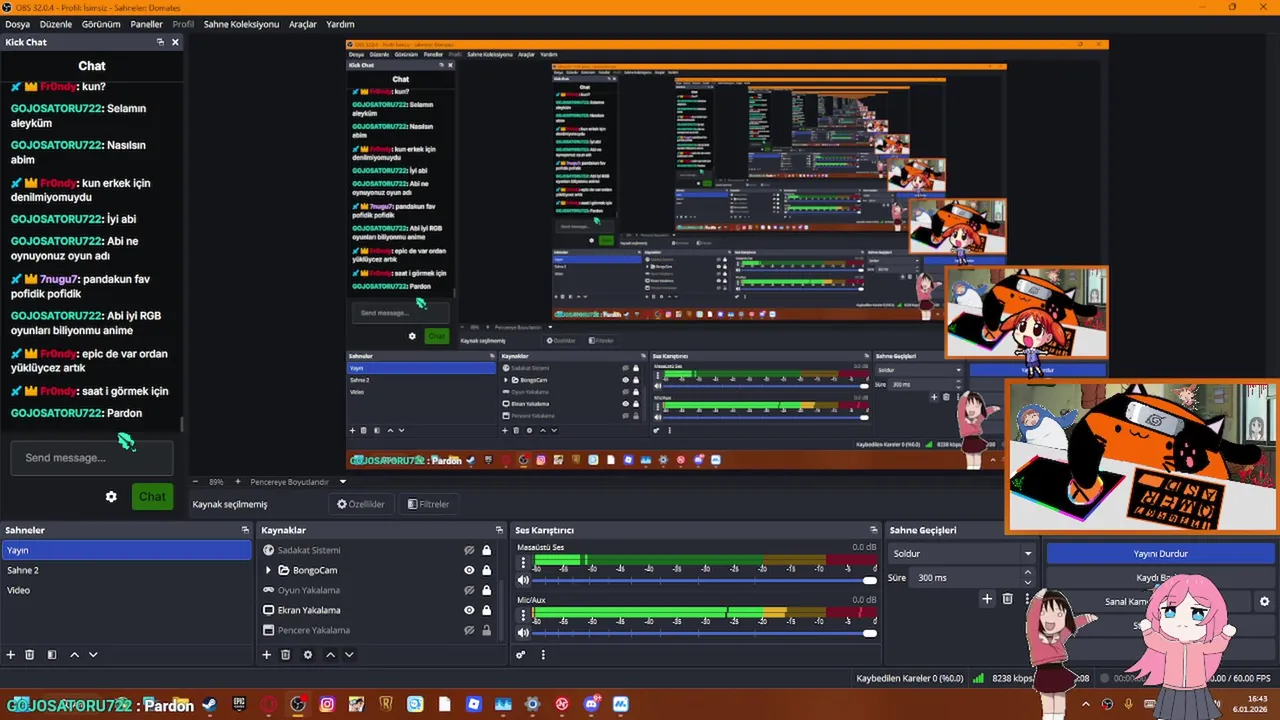Undock the Kaynaklar panel
1280x720 pixels.
coord(499,530)
